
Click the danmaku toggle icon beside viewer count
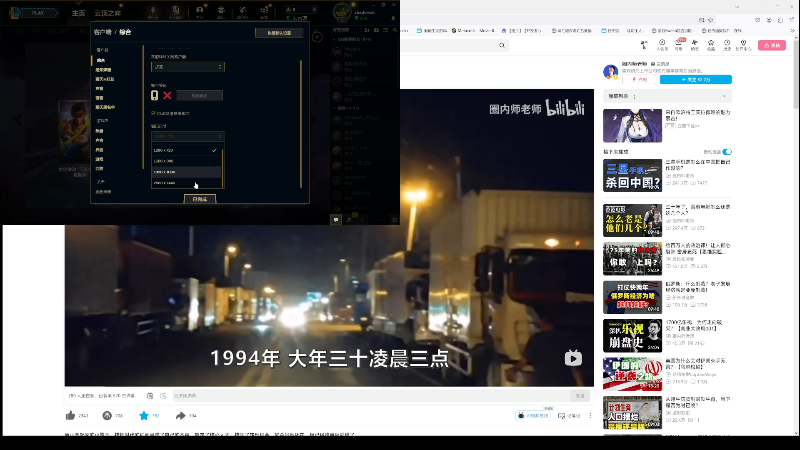(150, 395)
